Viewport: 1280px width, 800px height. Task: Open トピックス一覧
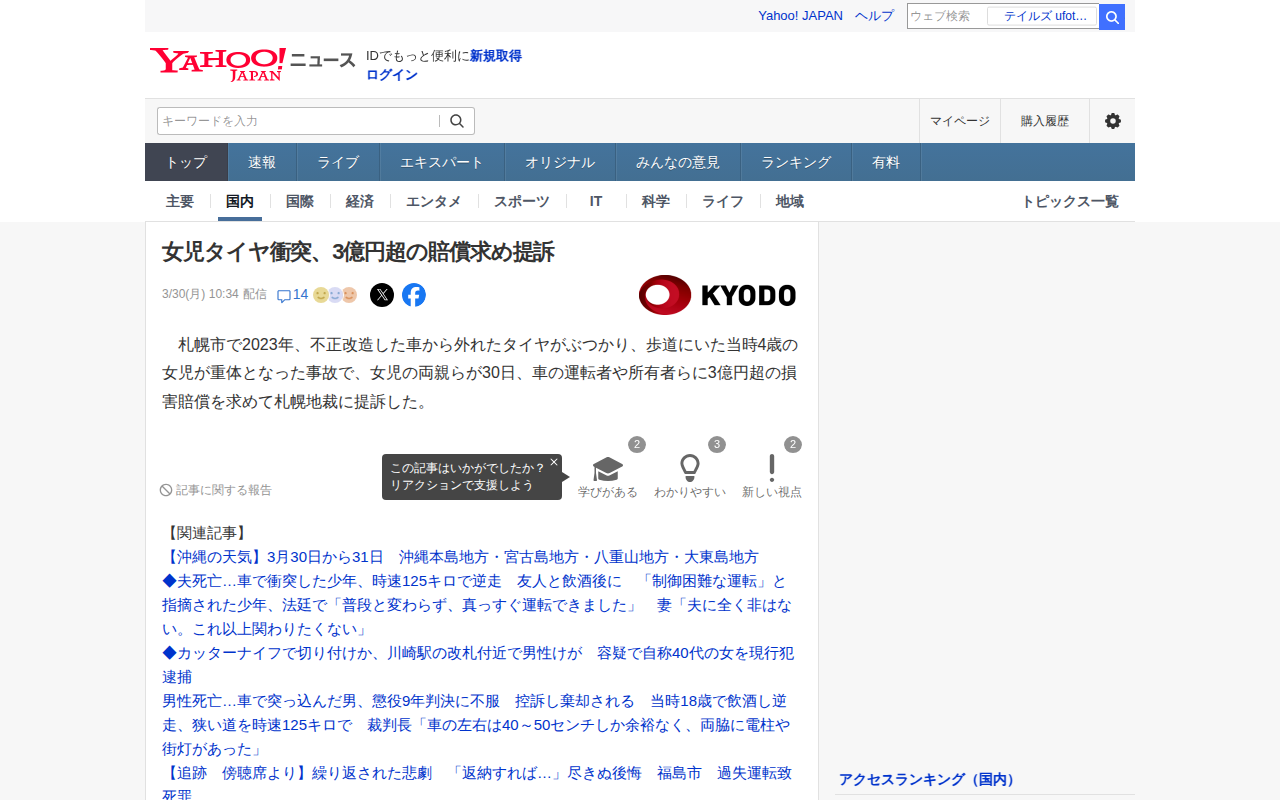point(1070,201)
